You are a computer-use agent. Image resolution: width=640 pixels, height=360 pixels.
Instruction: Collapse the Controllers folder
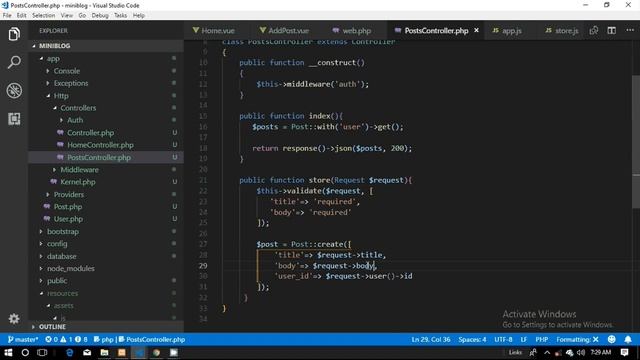click(55, 108)
